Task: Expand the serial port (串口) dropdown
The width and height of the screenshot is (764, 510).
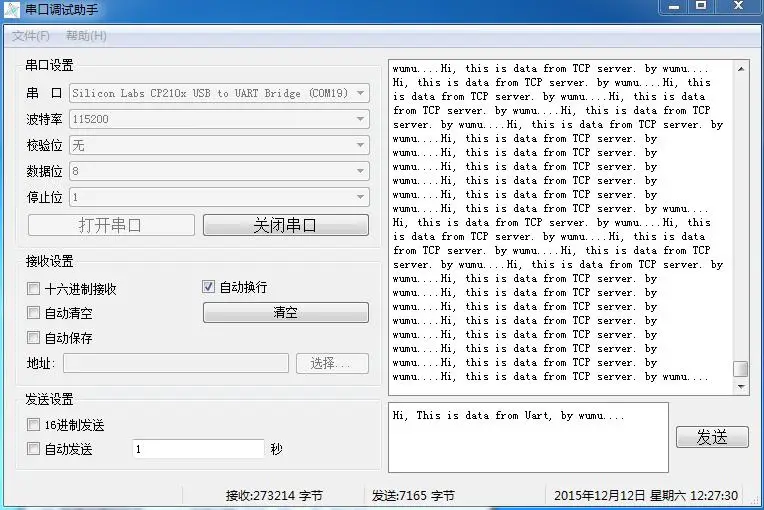Action: pyautogui.click(x=219, y=93)
